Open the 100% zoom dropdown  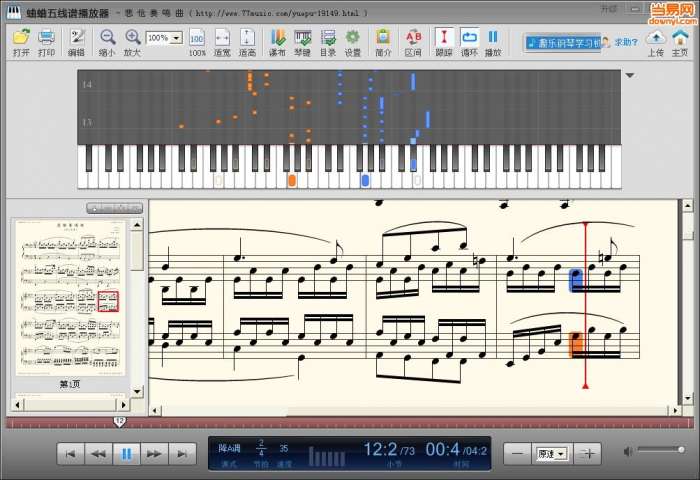pyautogui.click(x=176, y=37)
